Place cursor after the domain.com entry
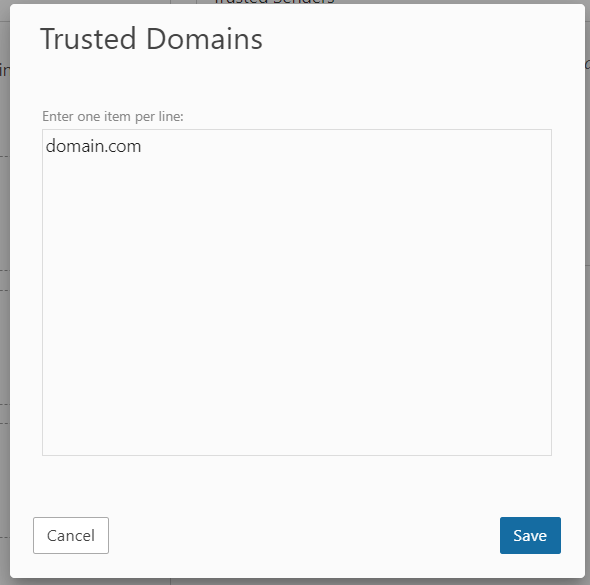 [x=142, y=146]
